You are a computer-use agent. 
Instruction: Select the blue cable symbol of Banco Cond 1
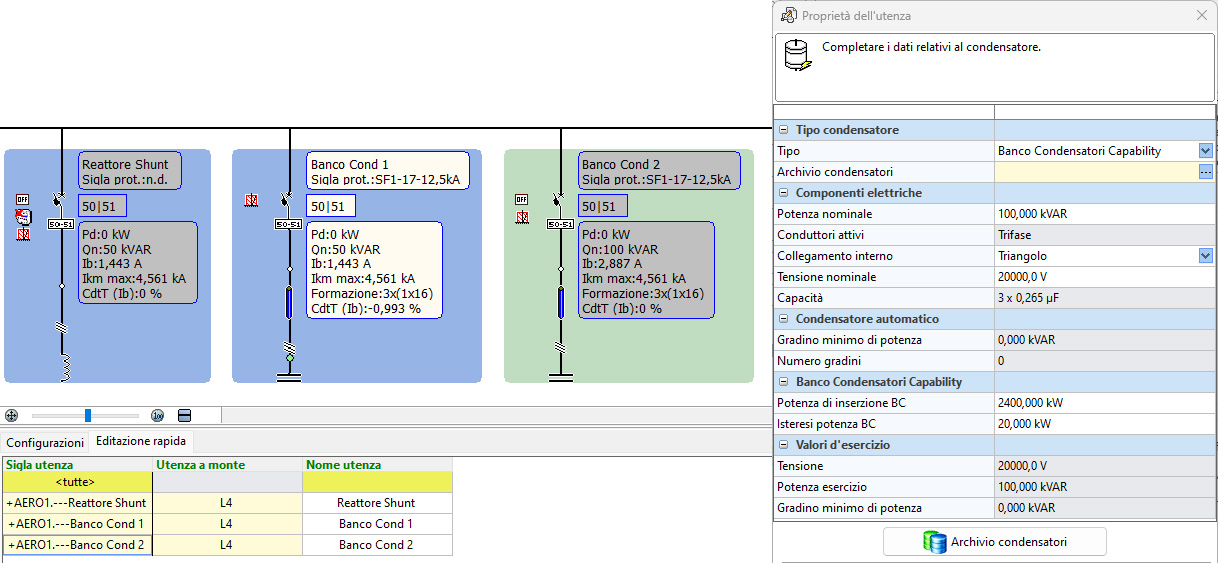(289, 302)
